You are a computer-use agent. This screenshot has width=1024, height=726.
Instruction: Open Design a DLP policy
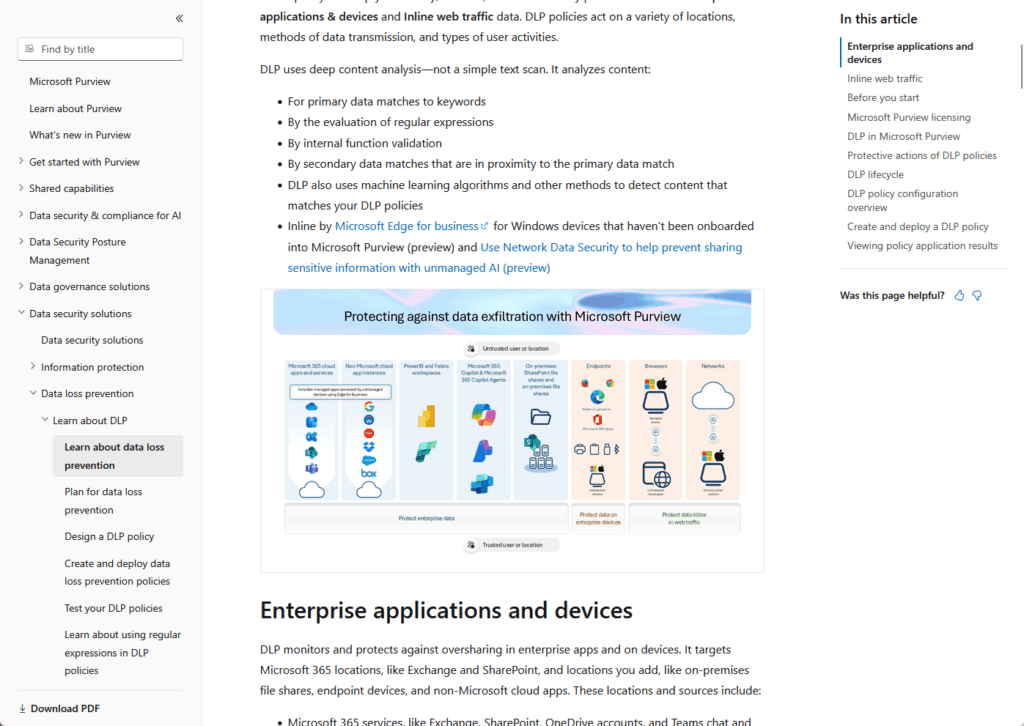[109, 536]
